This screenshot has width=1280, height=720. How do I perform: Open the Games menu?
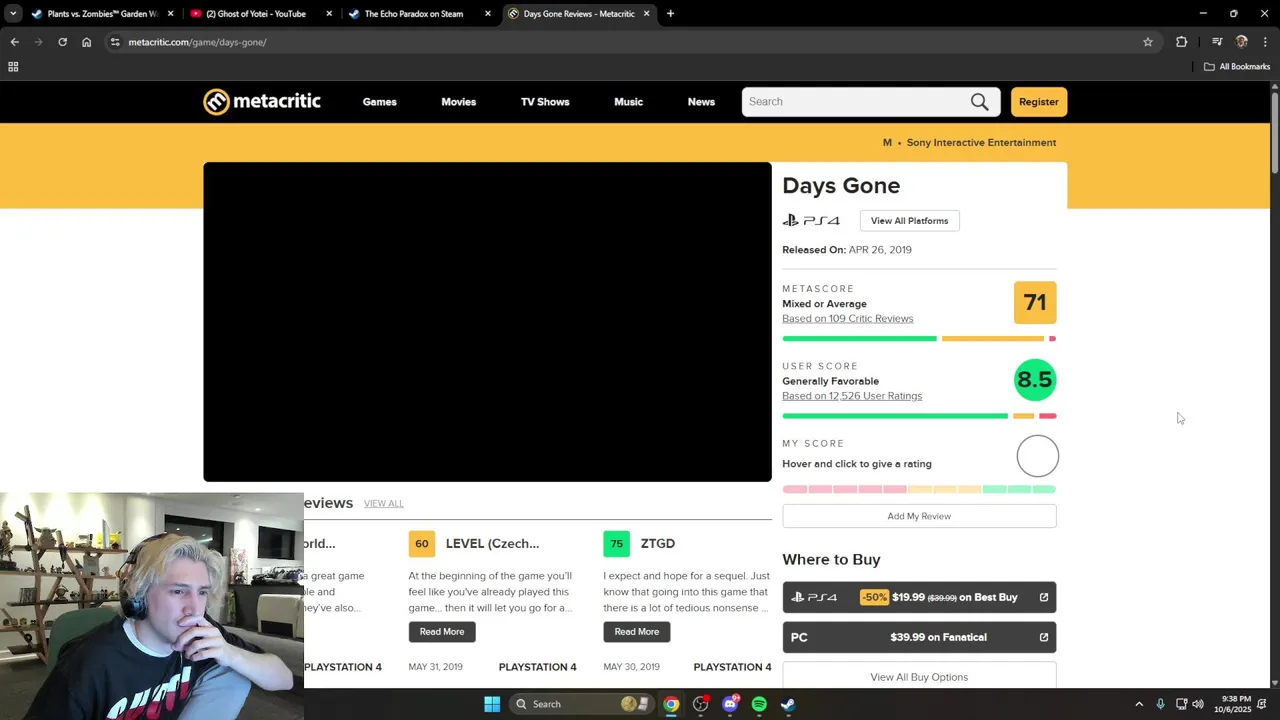[379, 102]
